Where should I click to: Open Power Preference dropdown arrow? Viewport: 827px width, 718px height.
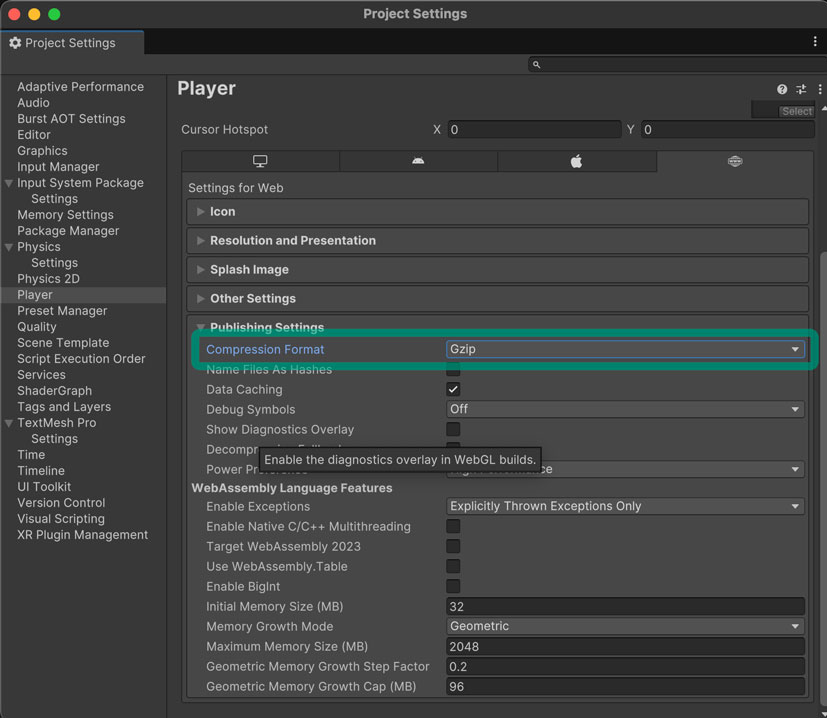point(795,470)
